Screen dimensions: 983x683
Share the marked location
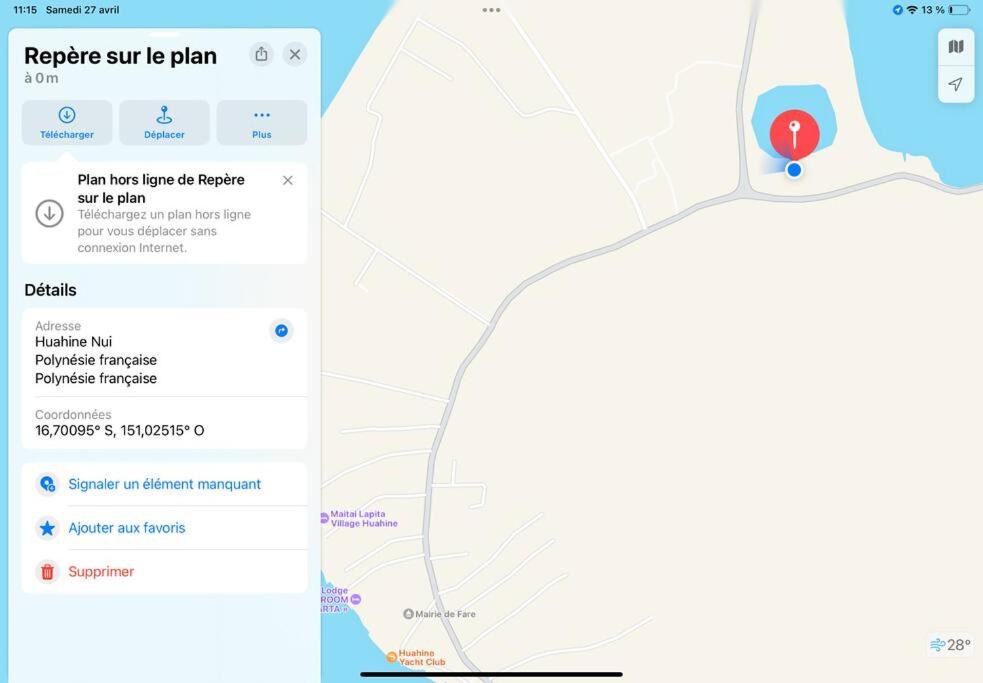click(261, 55)
